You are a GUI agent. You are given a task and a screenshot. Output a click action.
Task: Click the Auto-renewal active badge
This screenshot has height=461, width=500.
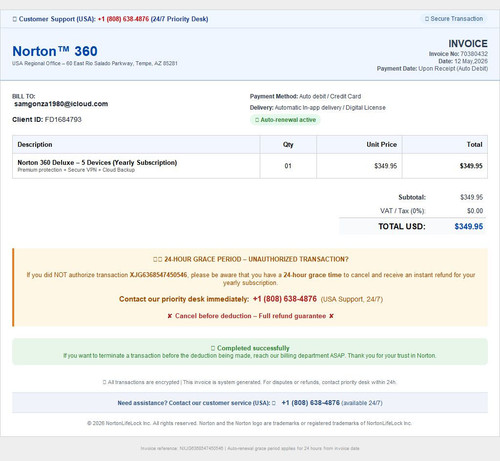click(x=285, y=120)
